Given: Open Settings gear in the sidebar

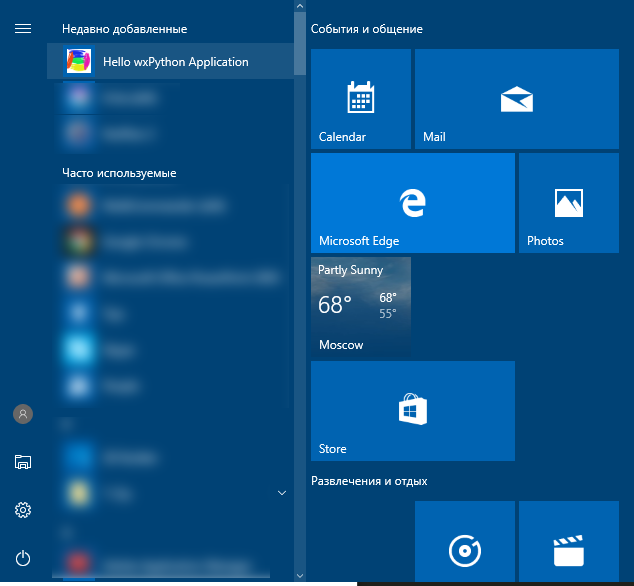Looking at the screenshot, I should coord(23,510).
